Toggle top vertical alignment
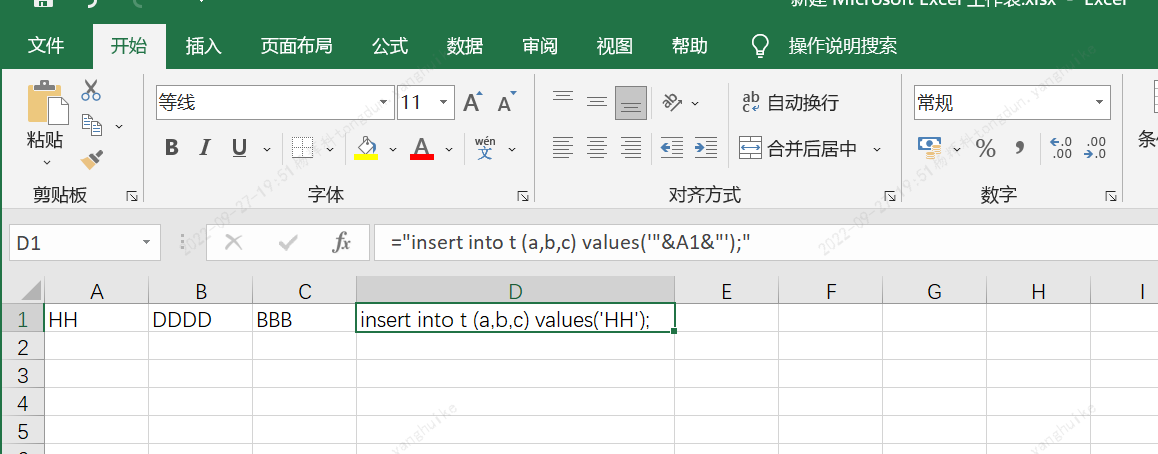 563,103
